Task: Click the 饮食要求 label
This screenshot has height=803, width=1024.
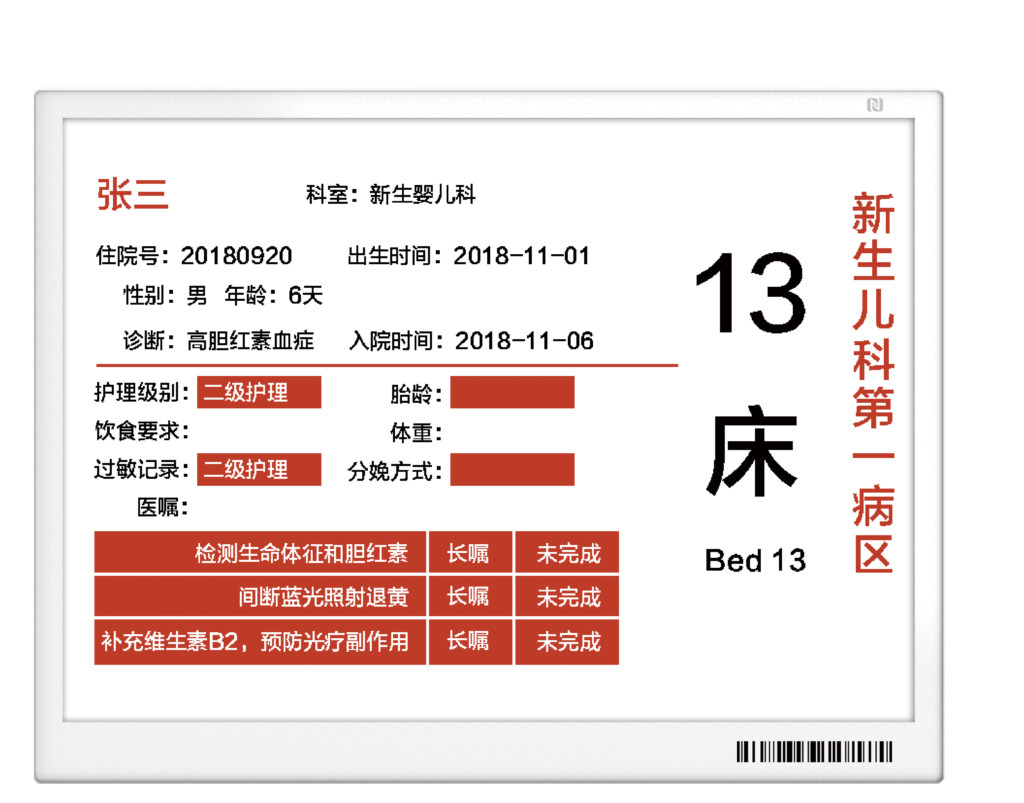Action: click(141, 431)
